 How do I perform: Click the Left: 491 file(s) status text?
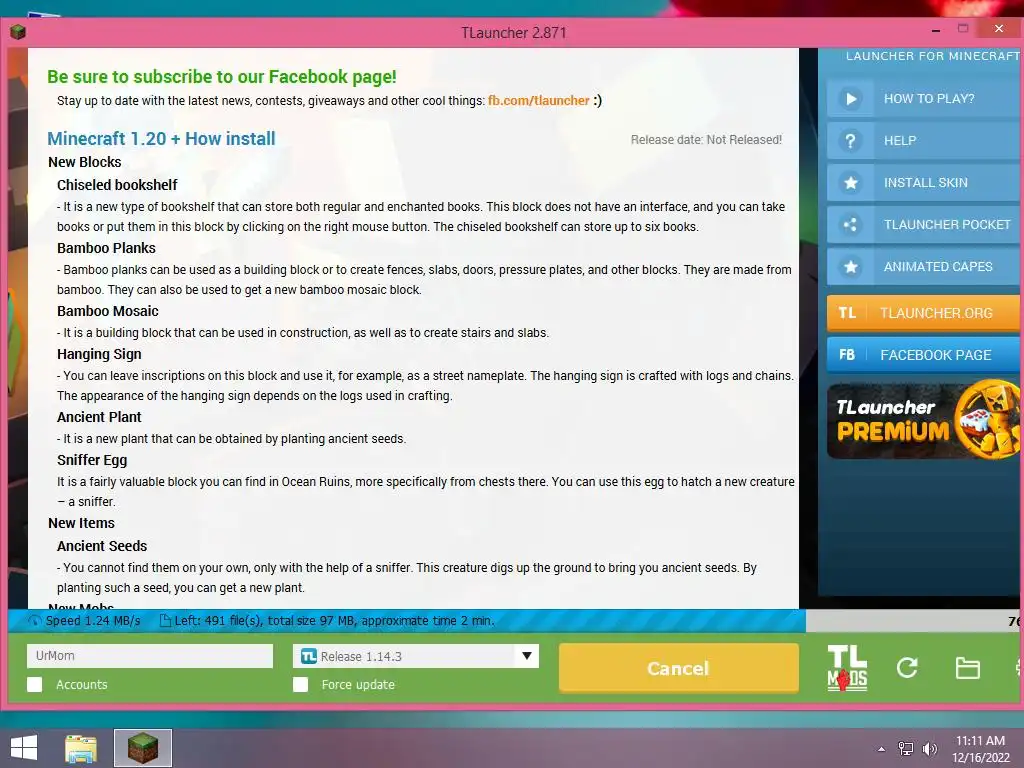[x=334, y=620]
